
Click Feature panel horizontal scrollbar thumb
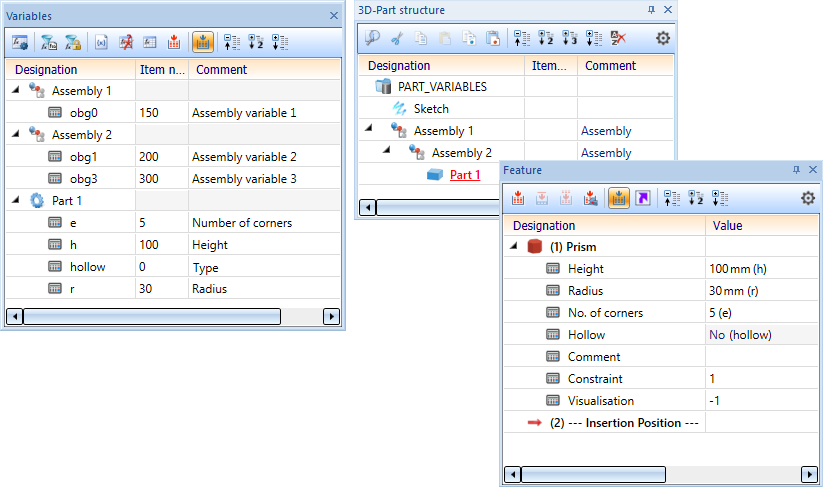[593, 474]
